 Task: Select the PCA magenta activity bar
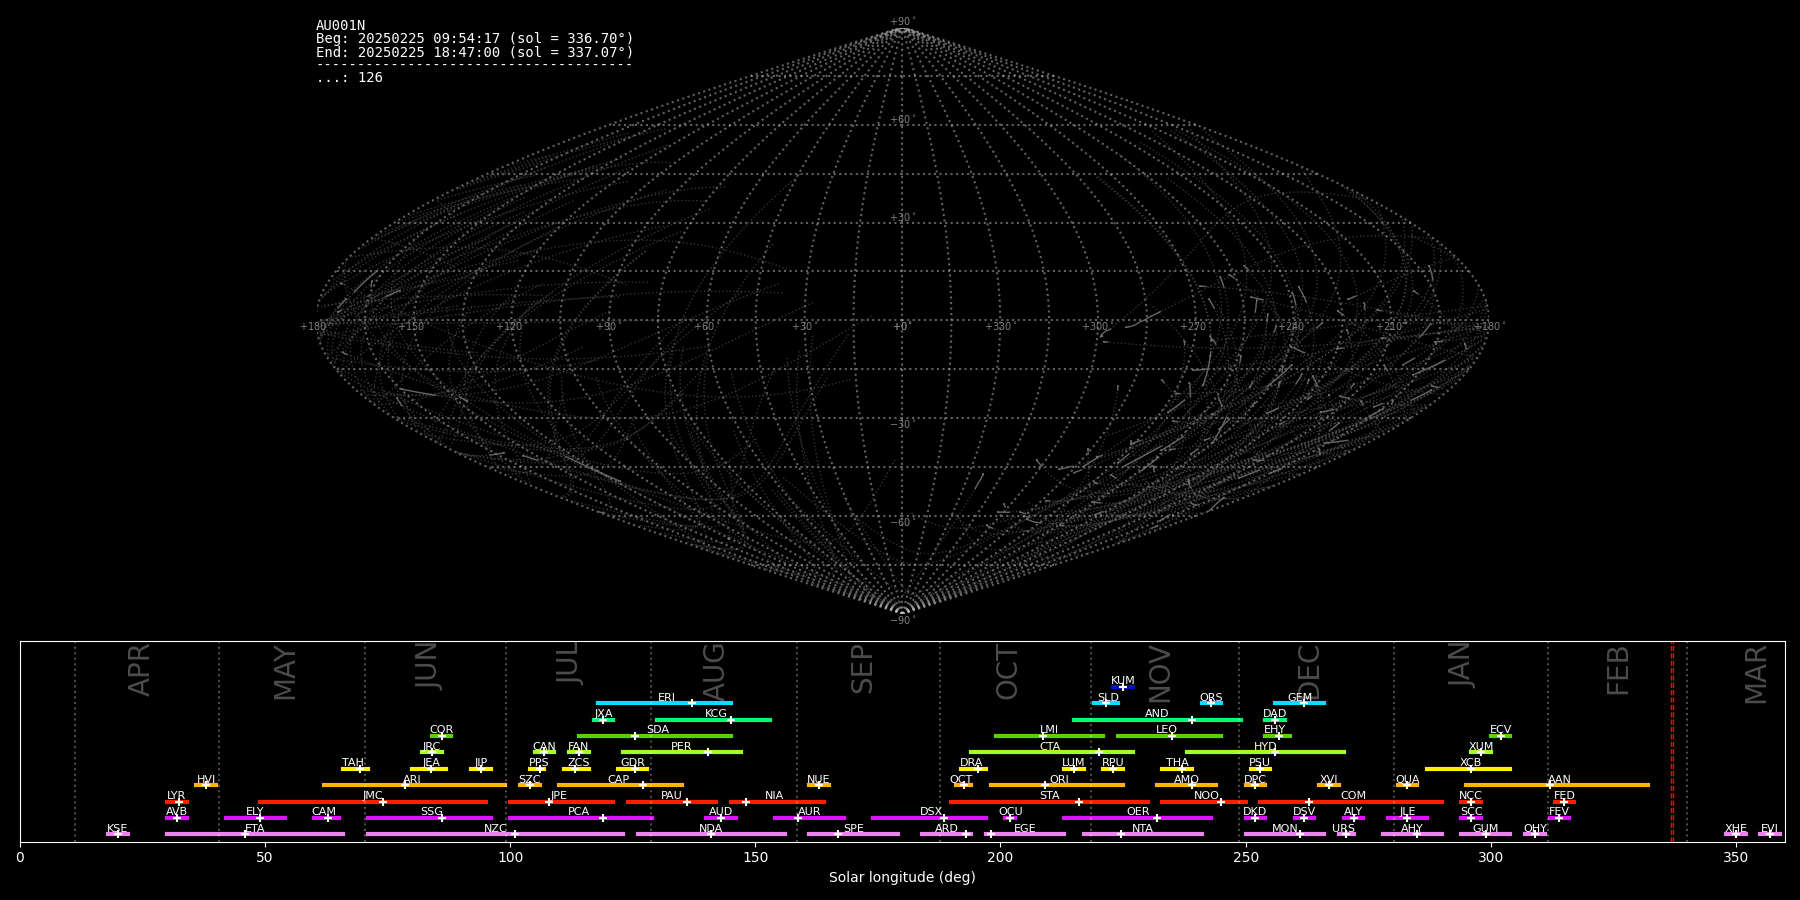click(580, 818)
